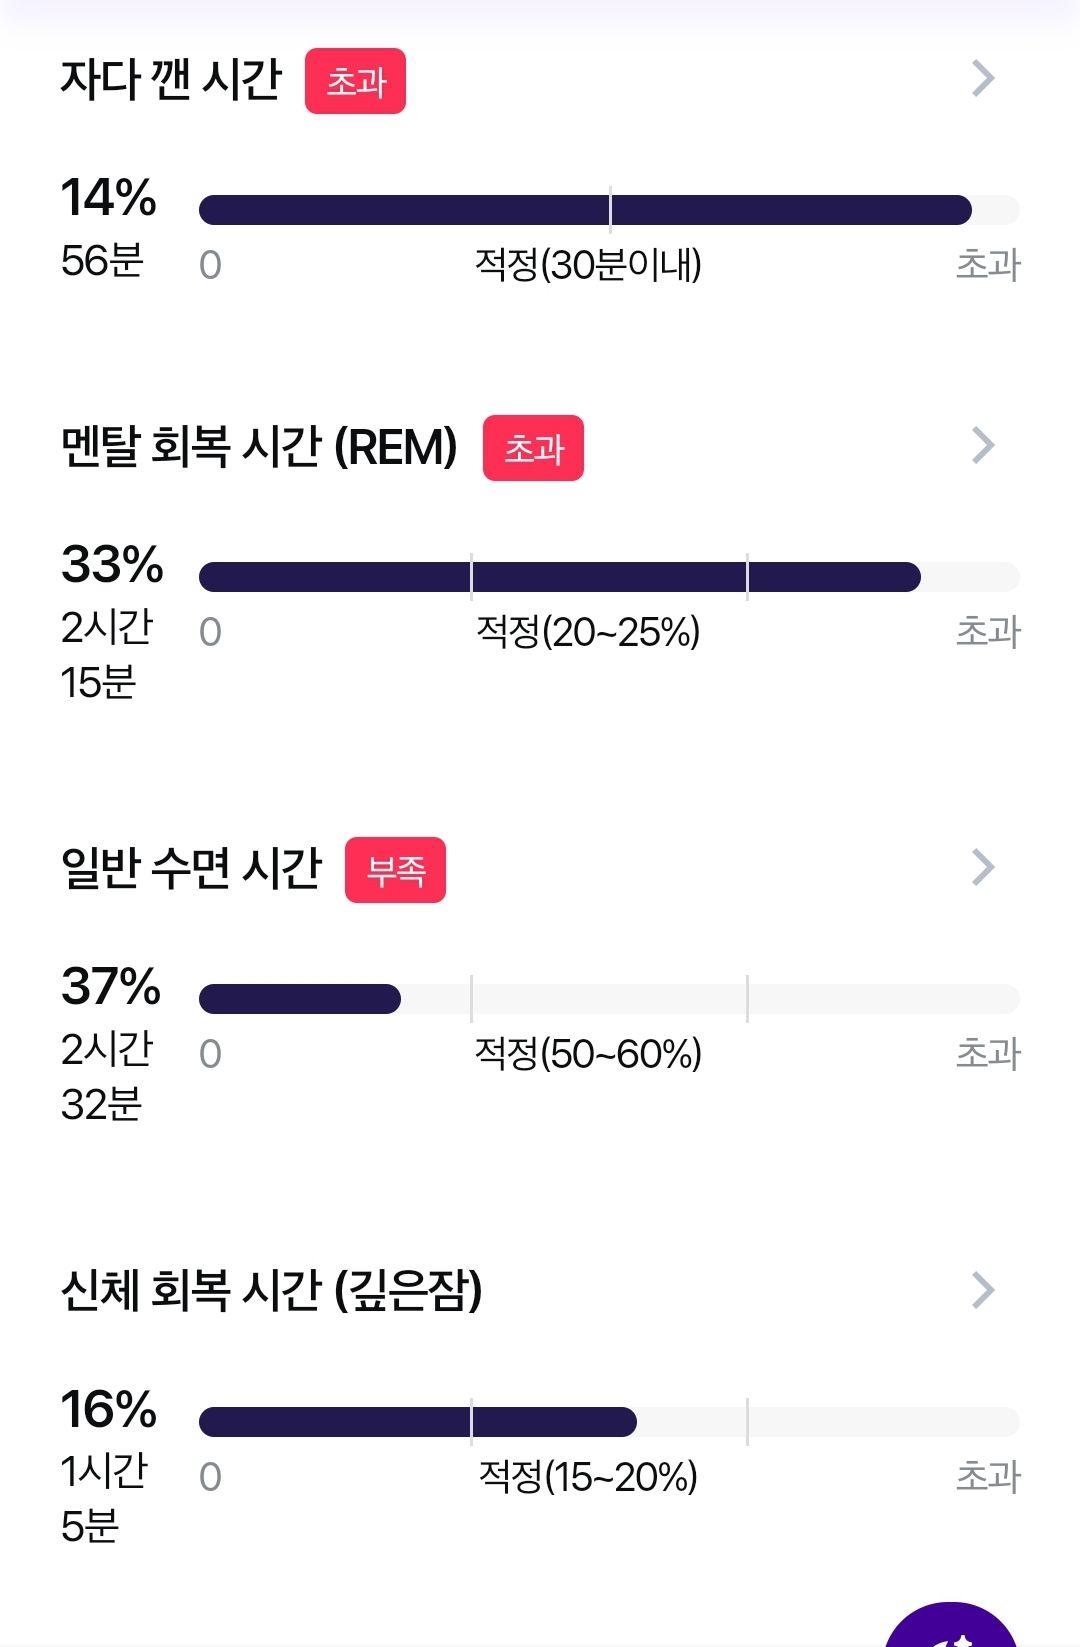Image resolution: width=1080 pixels, height=1647 pixels.
Task: Tap the 적정(30분이내) range label
Action: pos(588,265)
